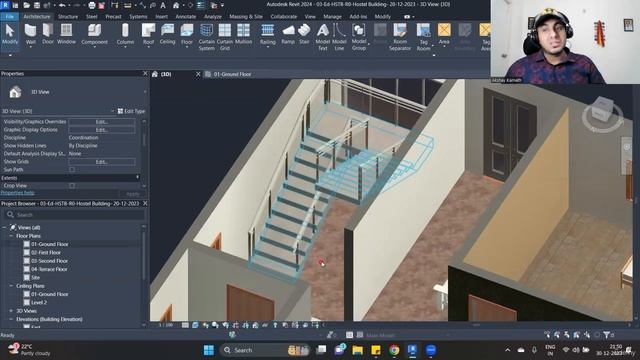Viewport: 640px width, 360px height.
Task: Click the Print icon in quick access toolbar
Action: tap(92, 5)
